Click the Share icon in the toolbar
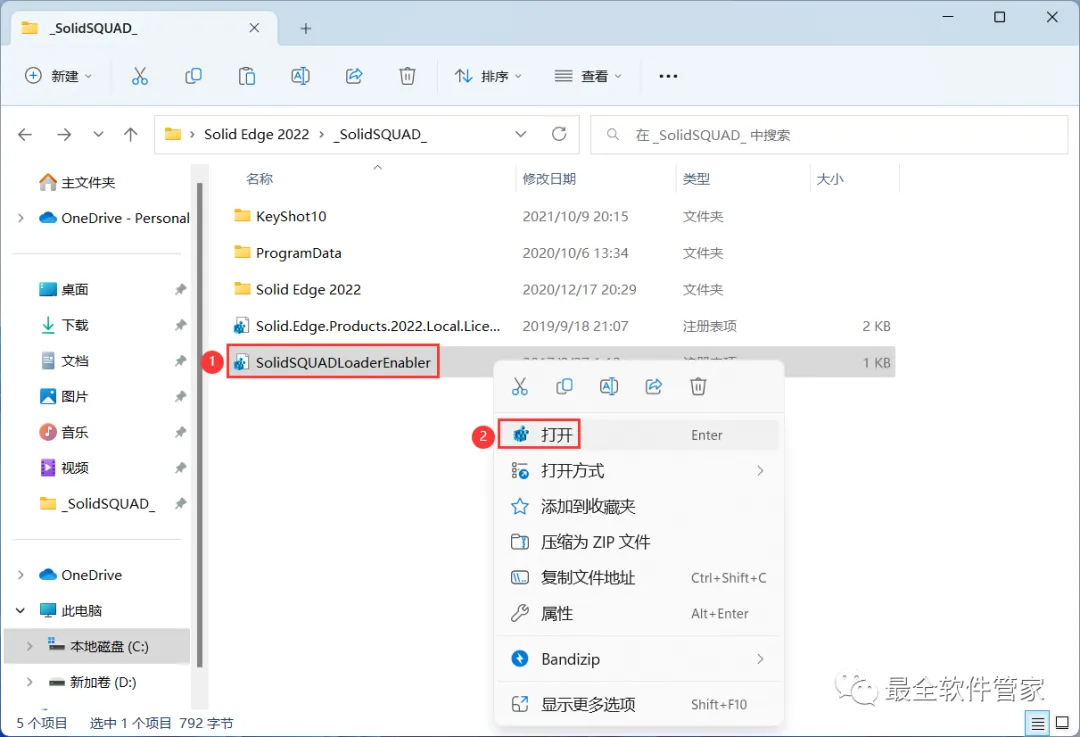Viewport: 1080px width, 737px height. pos(354,76)
